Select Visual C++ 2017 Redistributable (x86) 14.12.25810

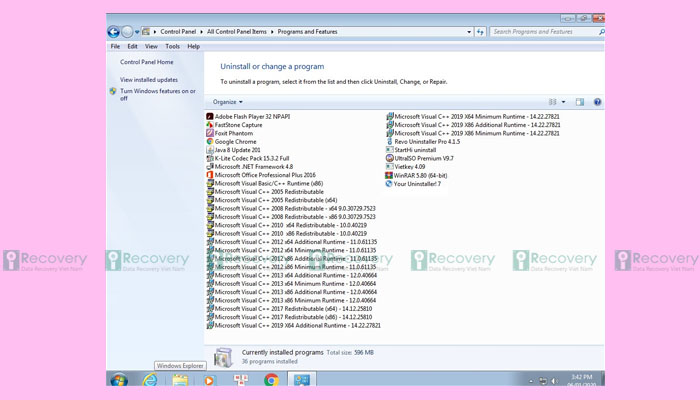click(x=289, y=317)
